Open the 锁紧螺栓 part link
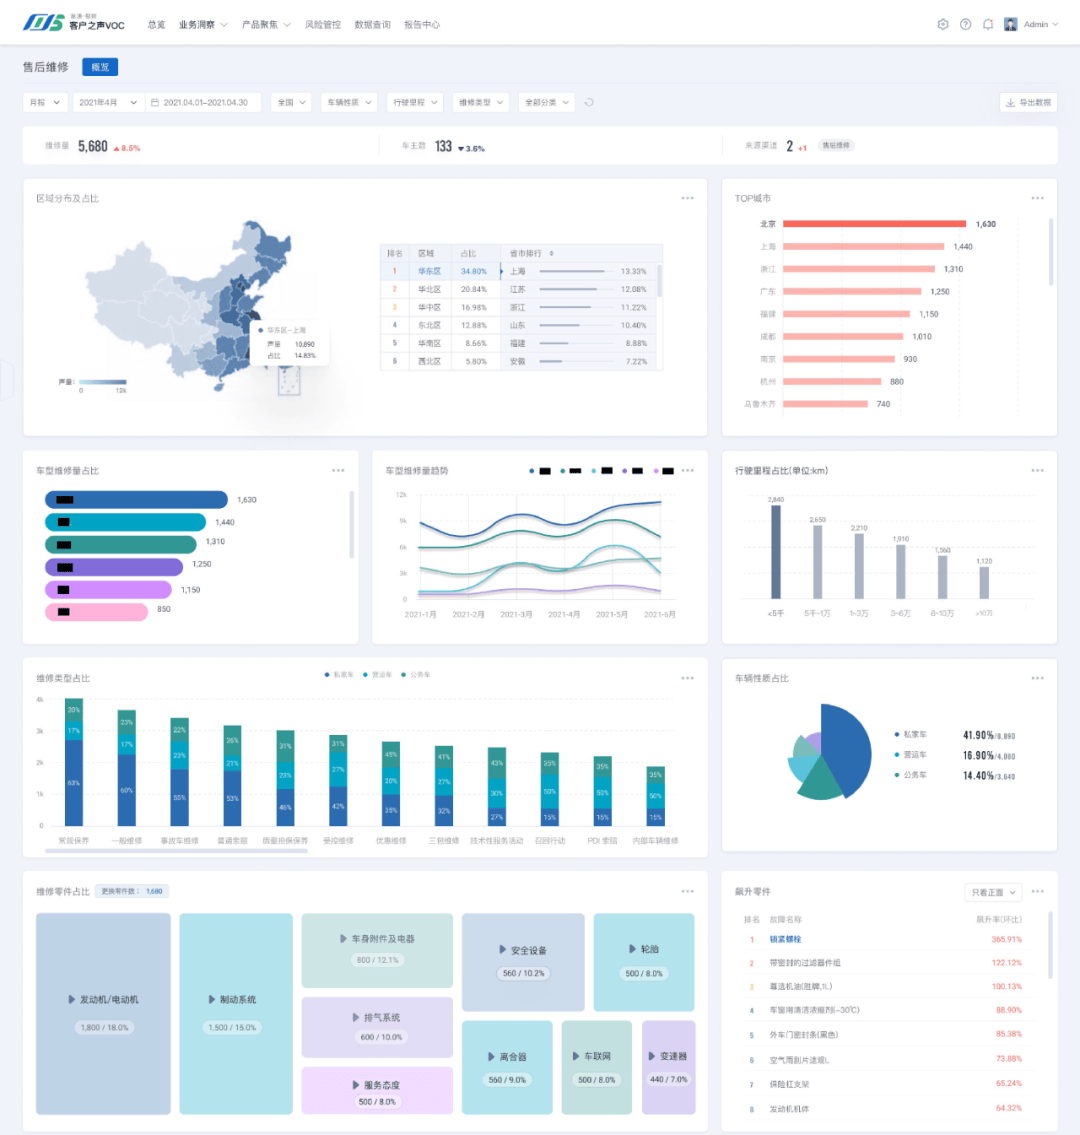 785,939
